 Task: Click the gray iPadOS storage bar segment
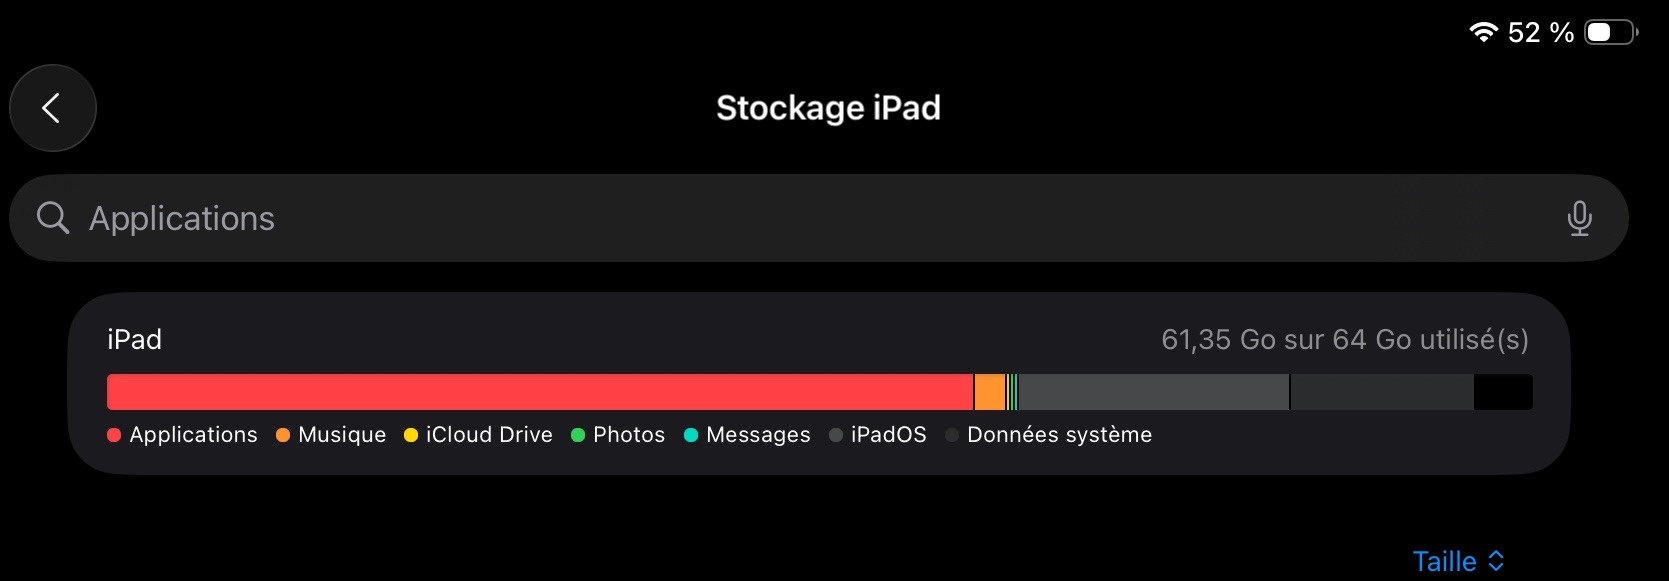[1153, 392]
